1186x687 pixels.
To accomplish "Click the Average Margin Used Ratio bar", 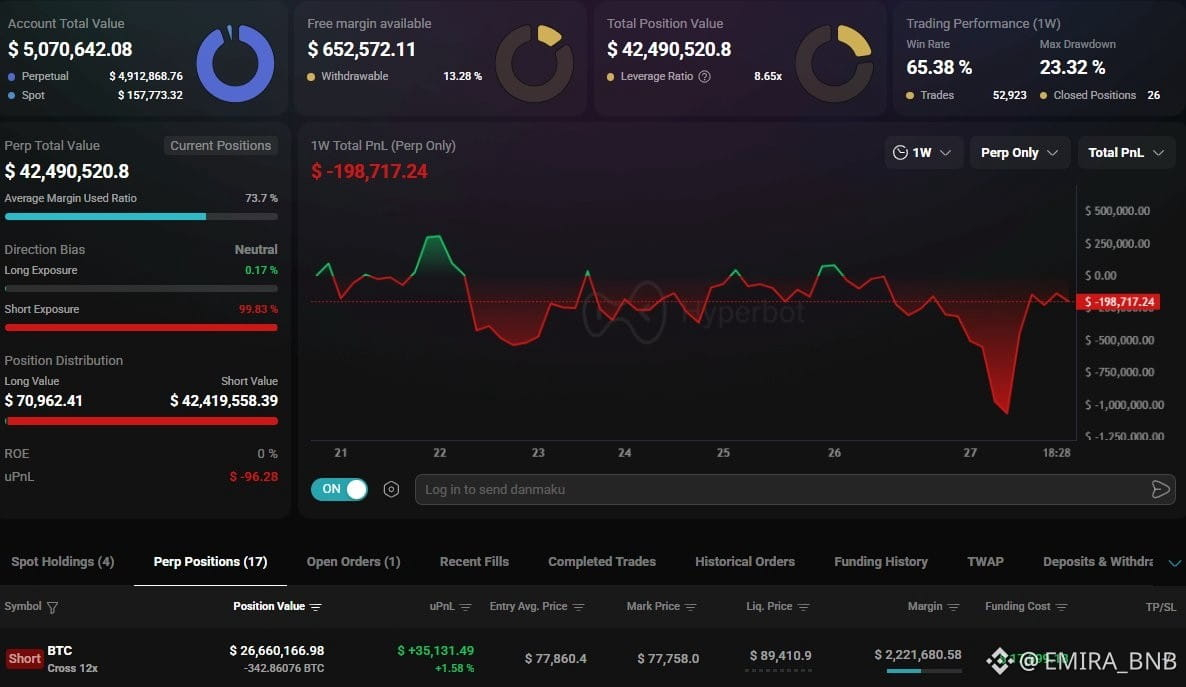I will pos(141,216).
